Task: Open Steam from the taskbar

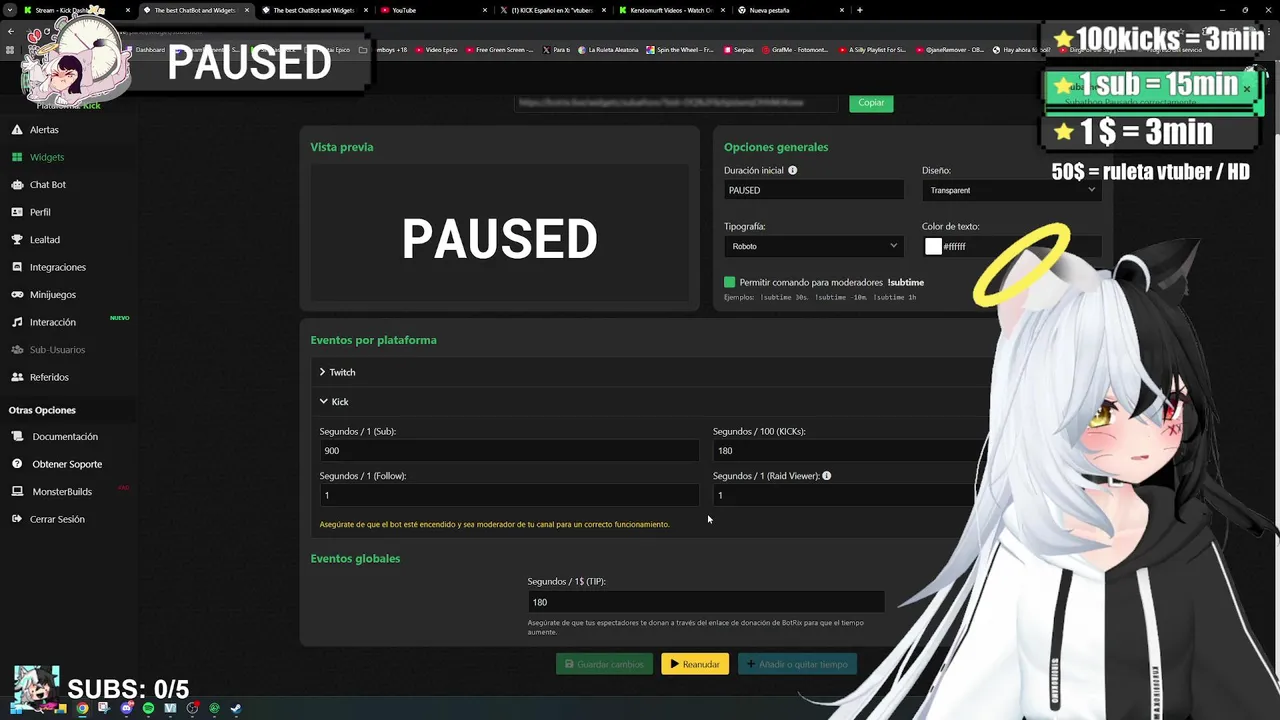Action: 236,708
